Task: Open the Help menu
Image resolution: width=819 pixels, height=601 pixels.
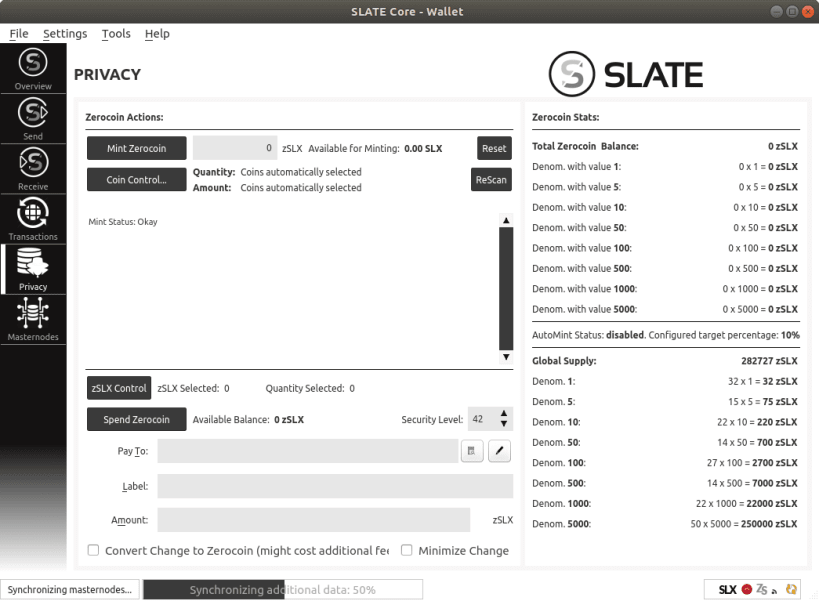Action: tap(157, 34)
